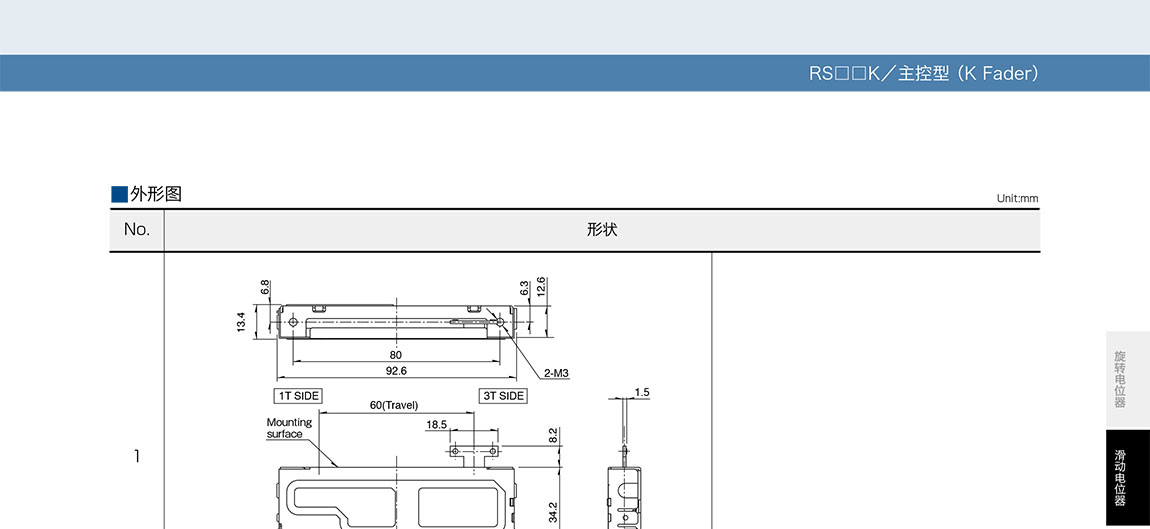The image size is (1150, 529).
Task: Click the 3T SIDE boxed label
Action: click(x=504, y=396)
